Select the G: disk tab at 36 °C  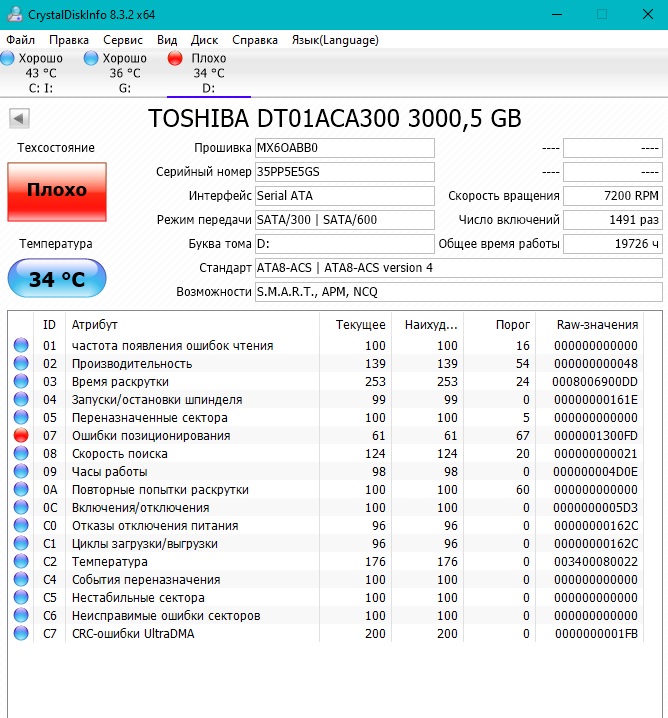point(125,73)
